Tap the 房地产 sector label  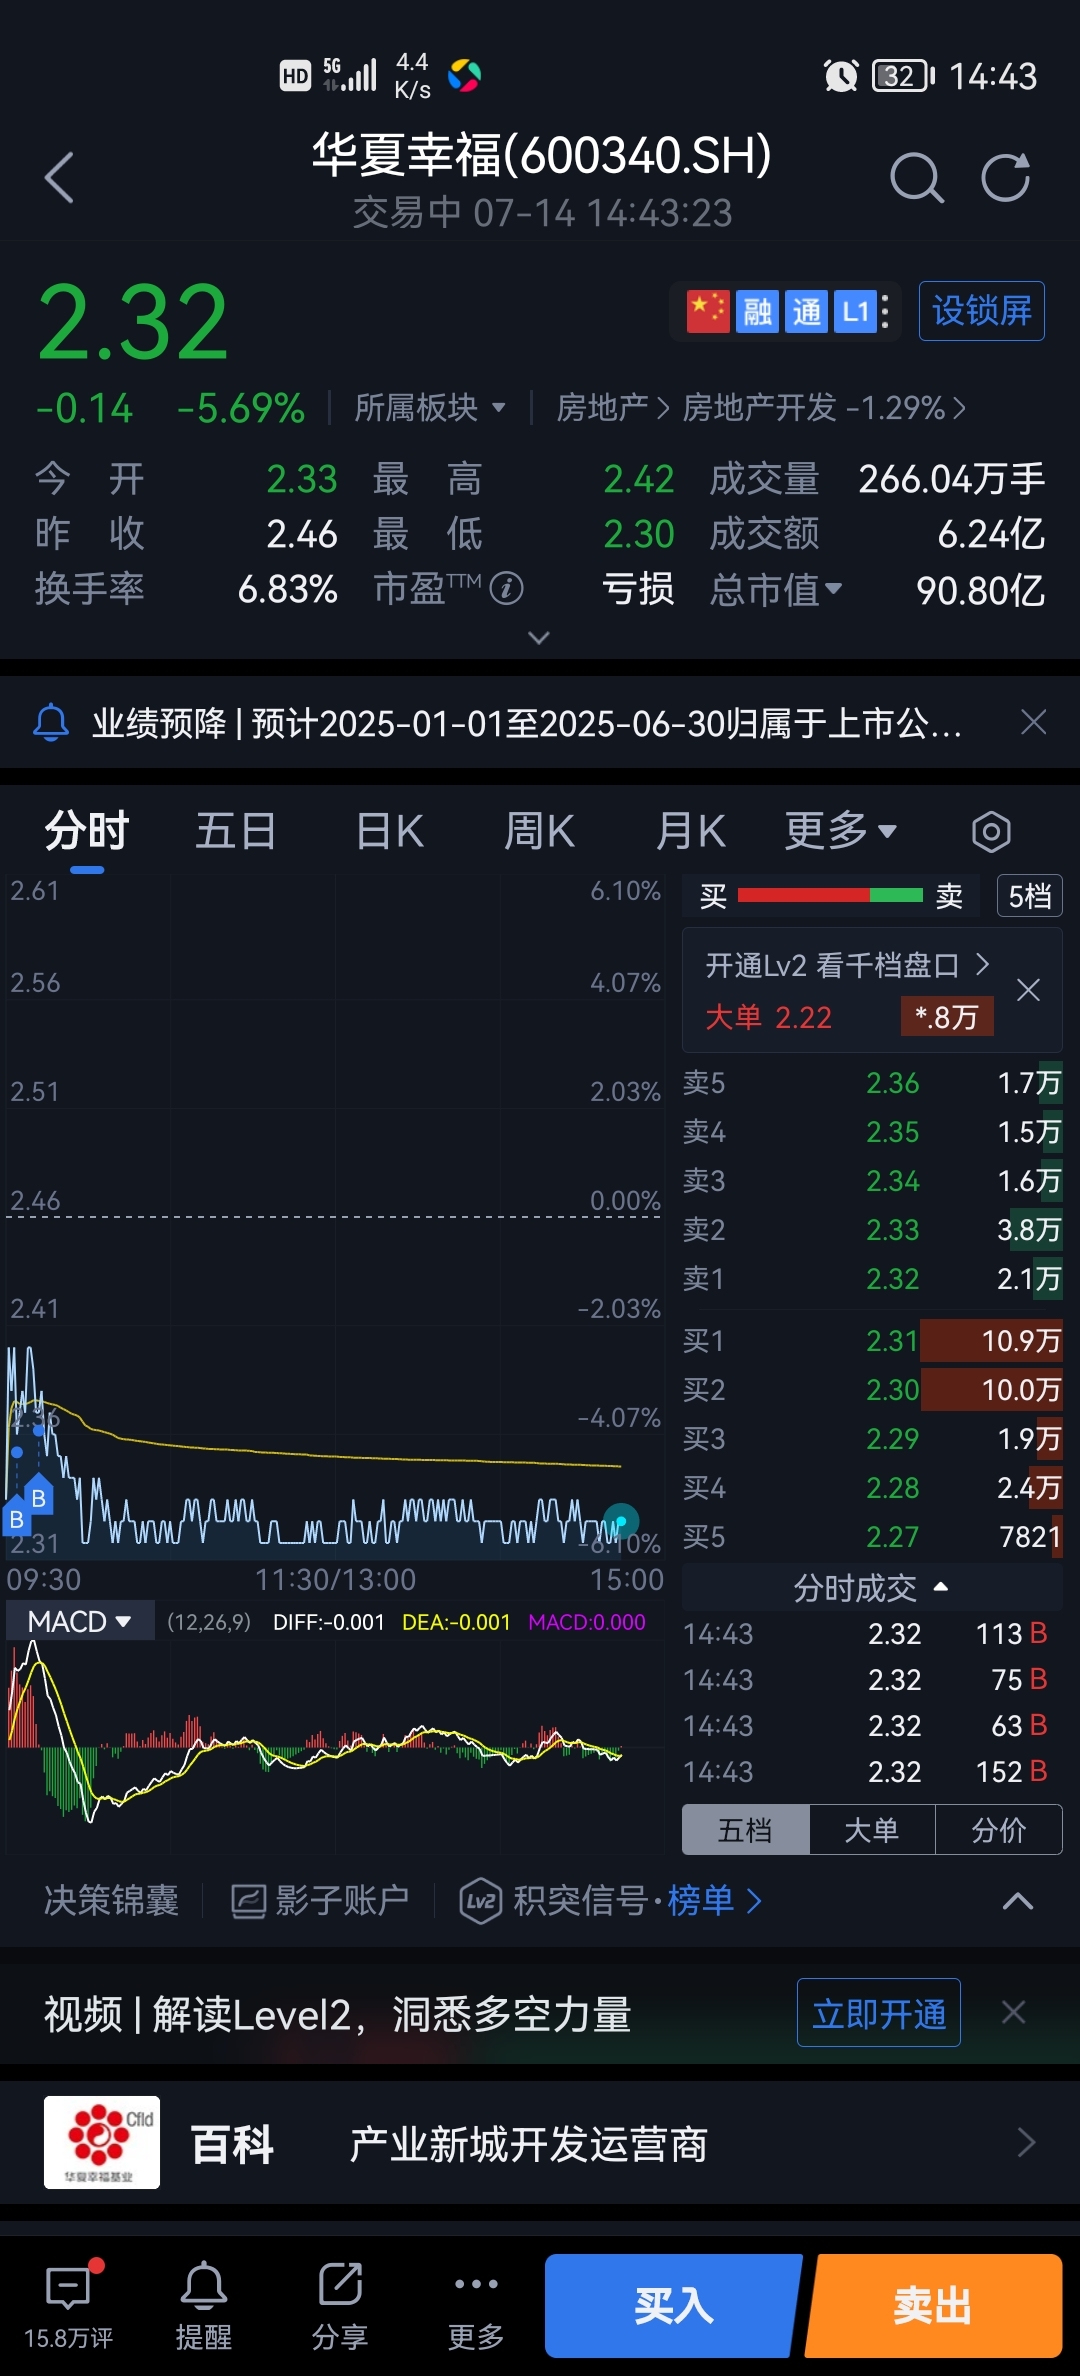point(602,408)
